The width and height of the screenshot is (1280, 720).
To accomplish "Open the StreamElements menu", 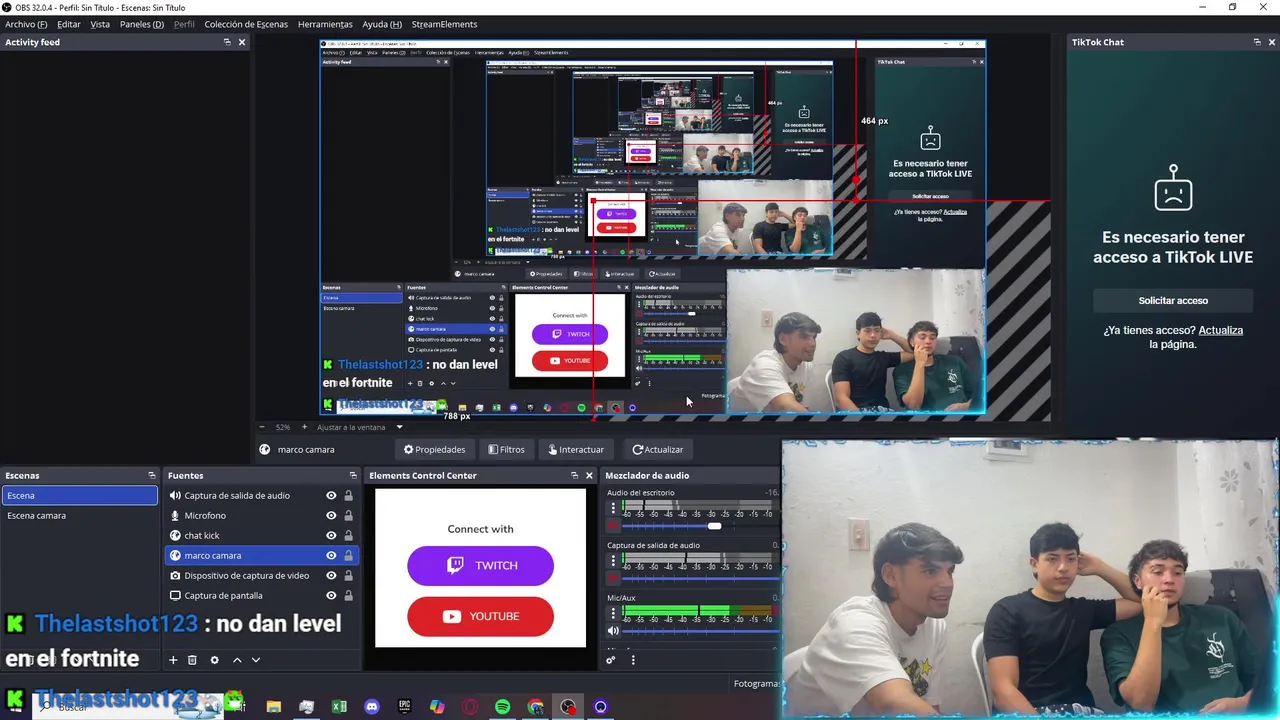I will pyautogui.click(x=444, y=24).
